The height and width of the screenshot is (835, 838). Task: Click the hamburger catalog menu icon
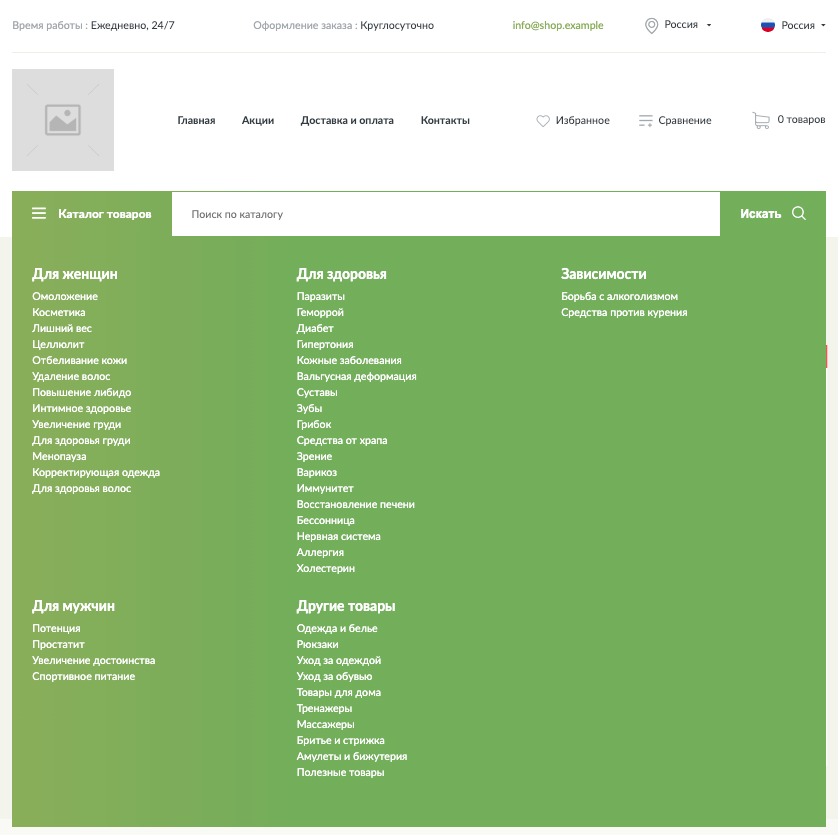39,213
